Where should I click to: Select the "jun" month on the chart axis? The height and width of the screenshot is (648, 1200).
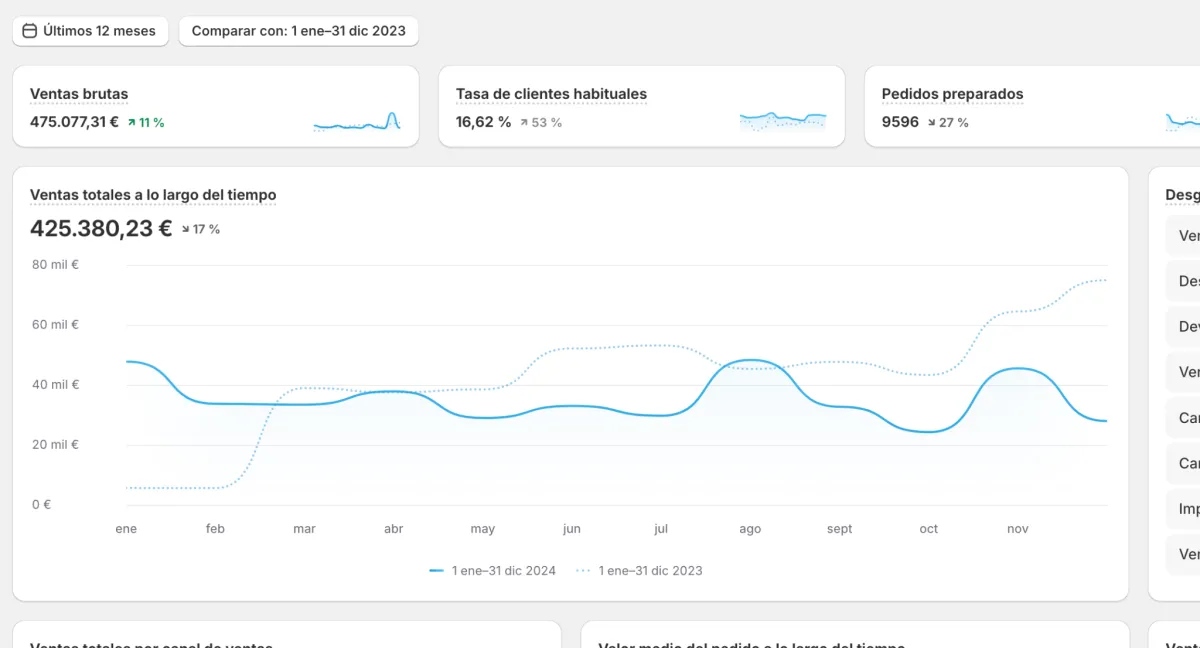[572, 529]
